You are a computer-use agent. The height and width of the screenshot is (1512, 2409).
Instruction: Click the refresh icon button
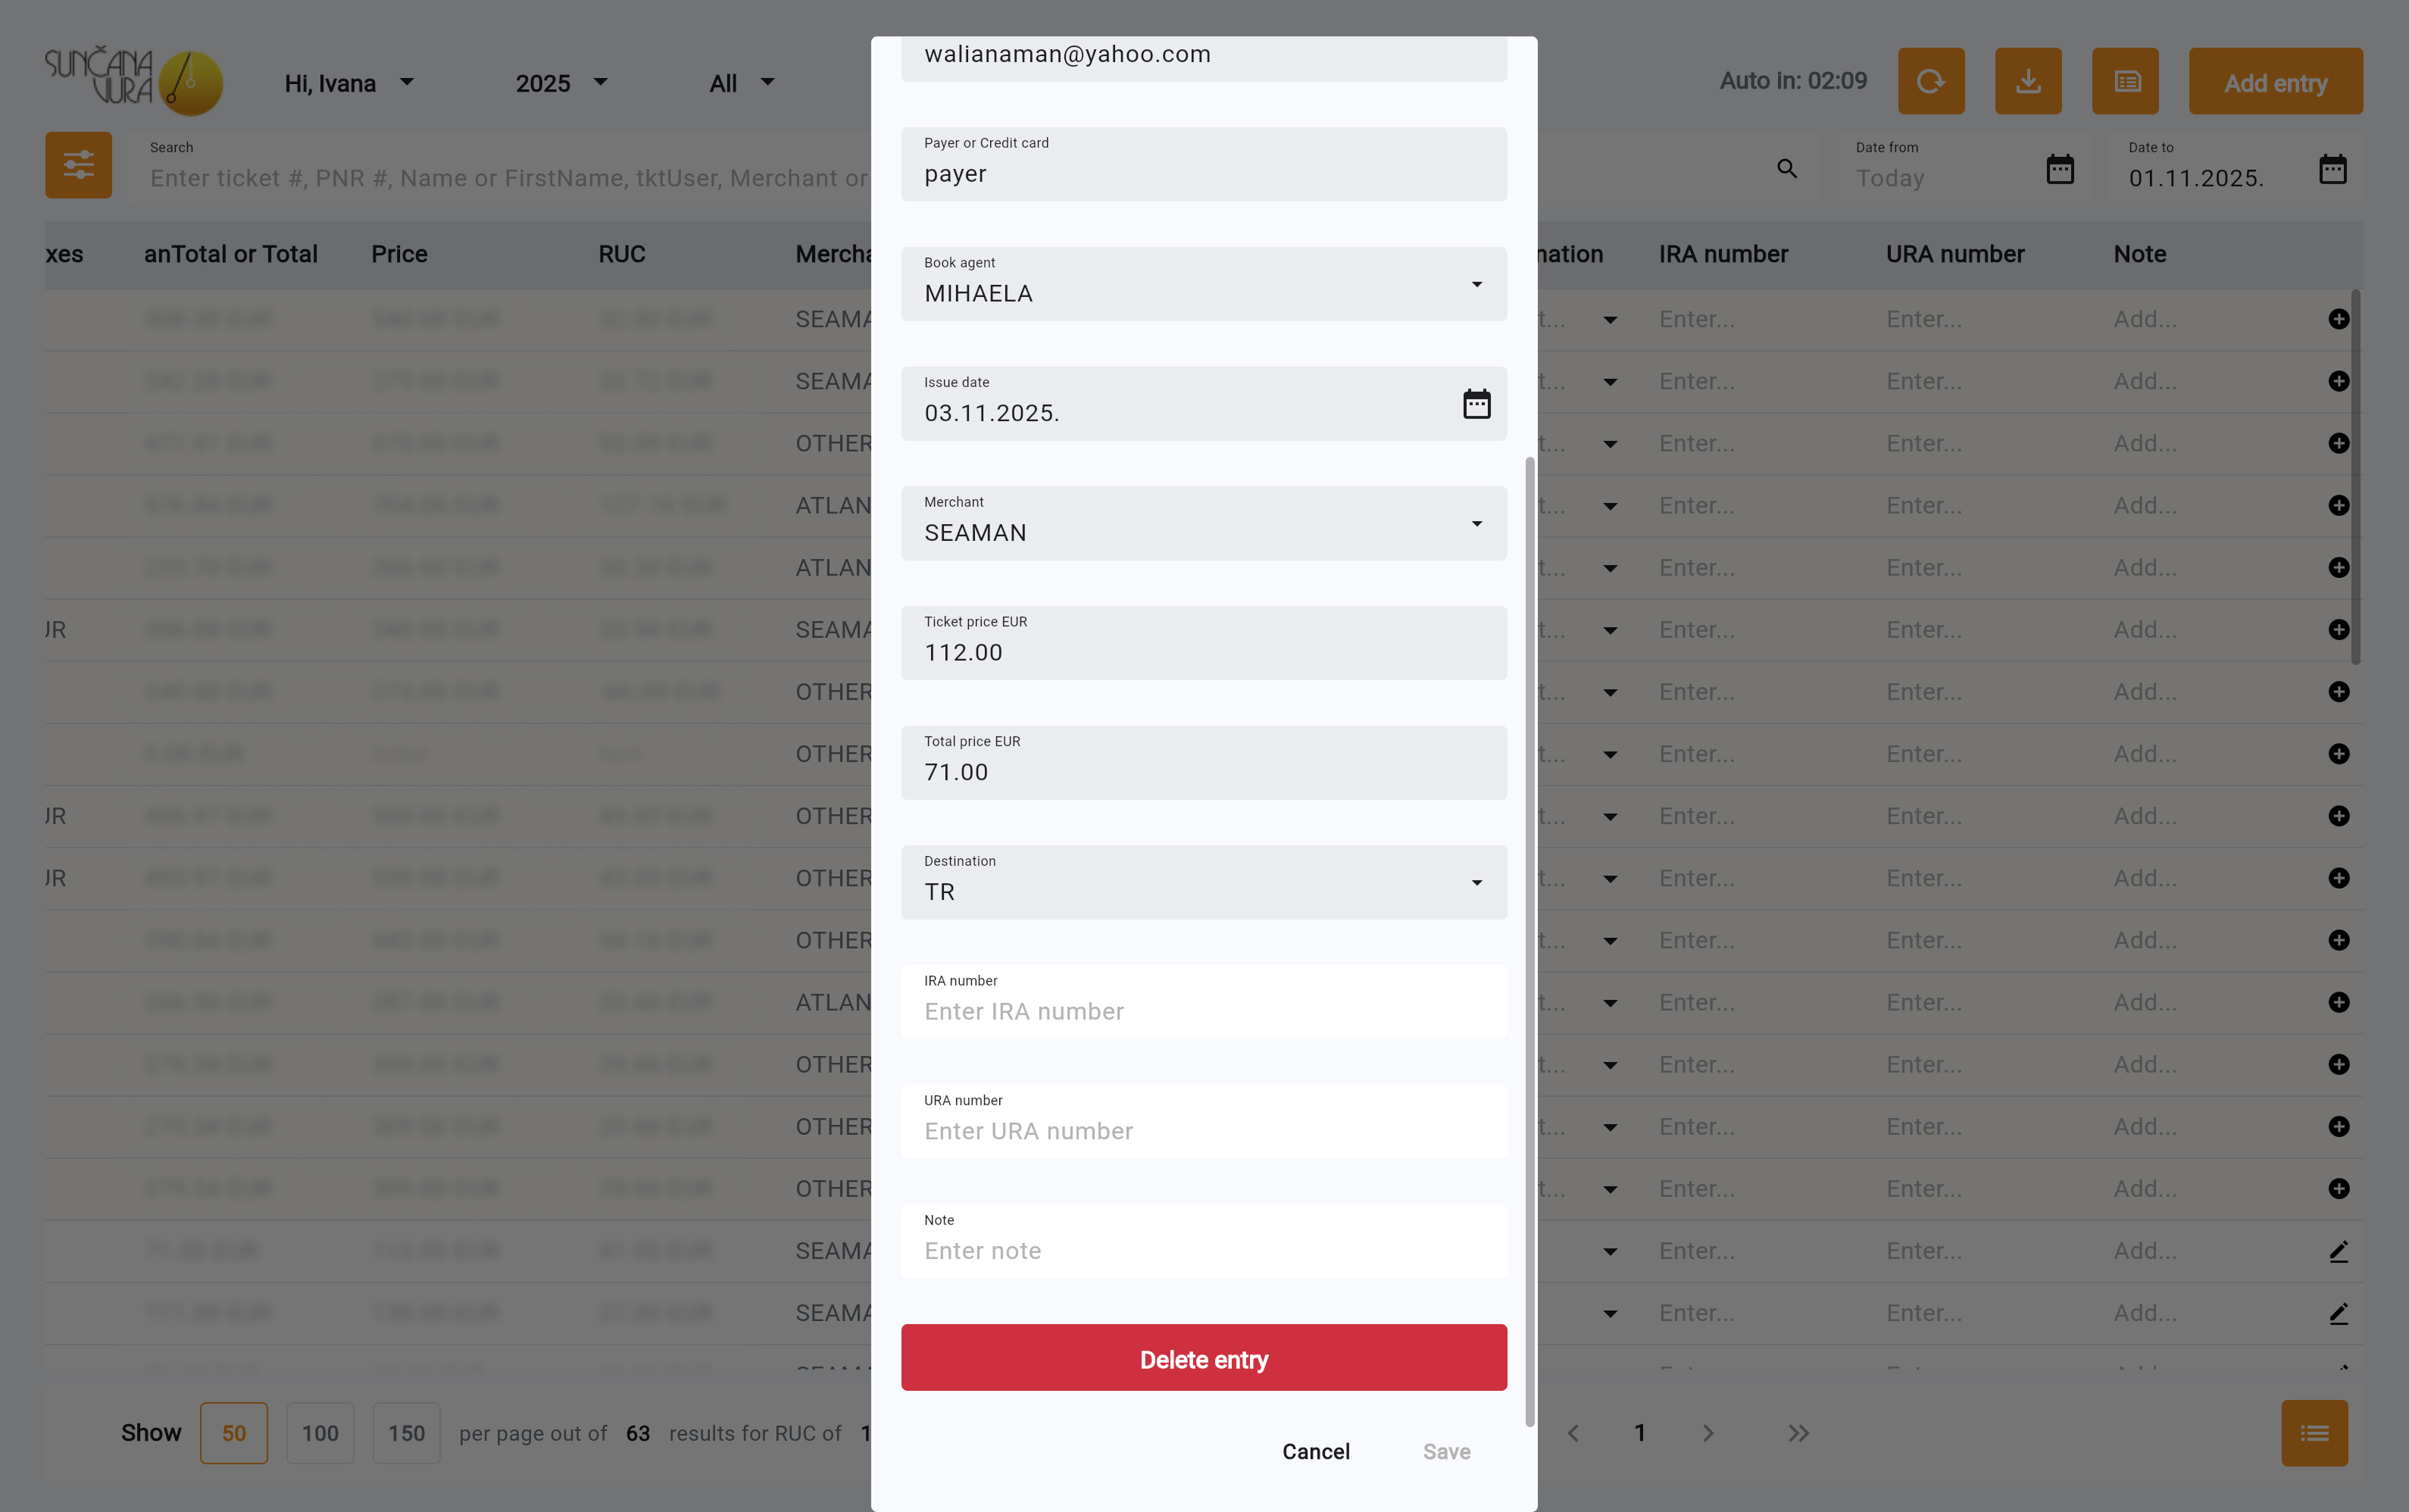click(x=1930, y=81)
